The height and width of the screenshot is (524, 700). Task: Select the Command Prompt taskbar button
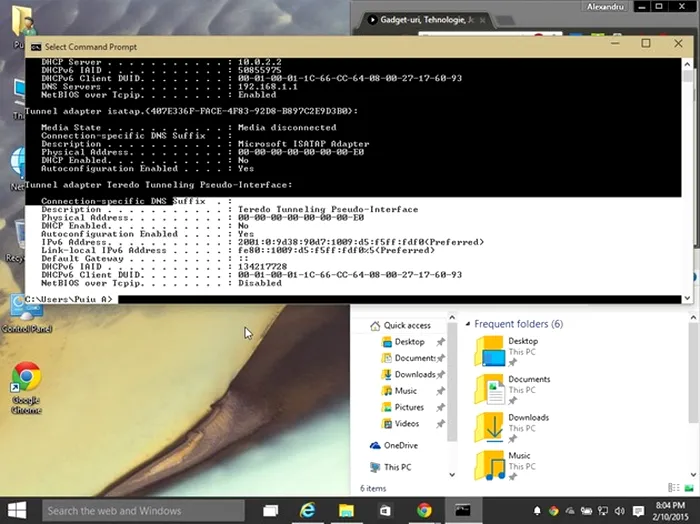462,510
